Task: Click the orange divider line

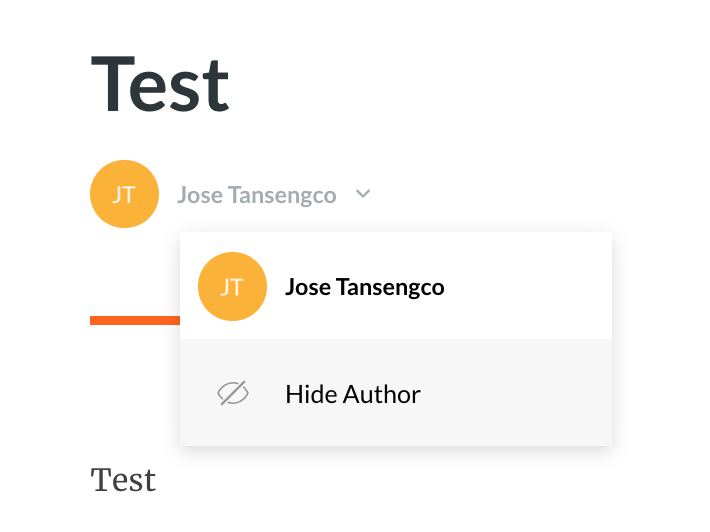Action: click(x=134, y=320)
